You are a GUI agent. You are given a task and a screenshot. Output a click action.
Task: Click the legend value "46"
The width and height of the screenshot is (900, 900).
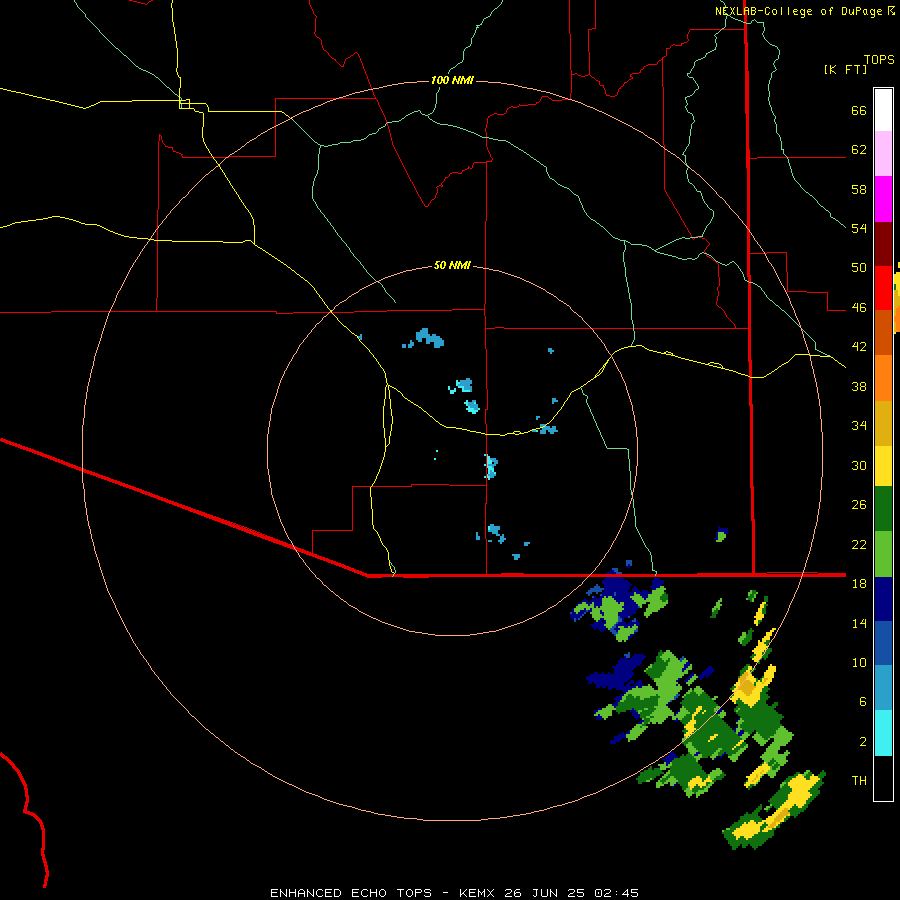[x=859, y=308]
